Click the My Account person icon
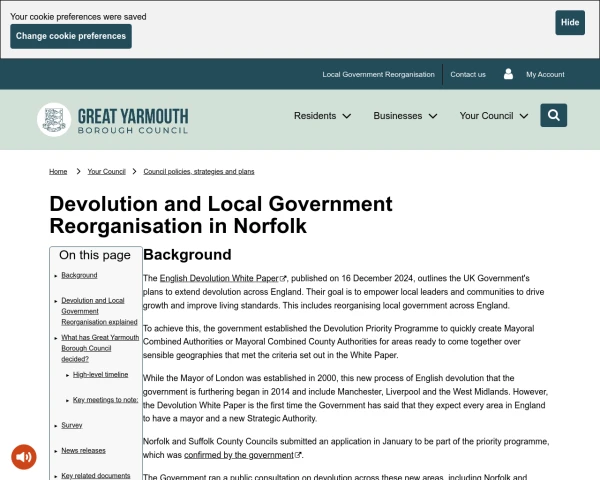 [x=508, y=74]
